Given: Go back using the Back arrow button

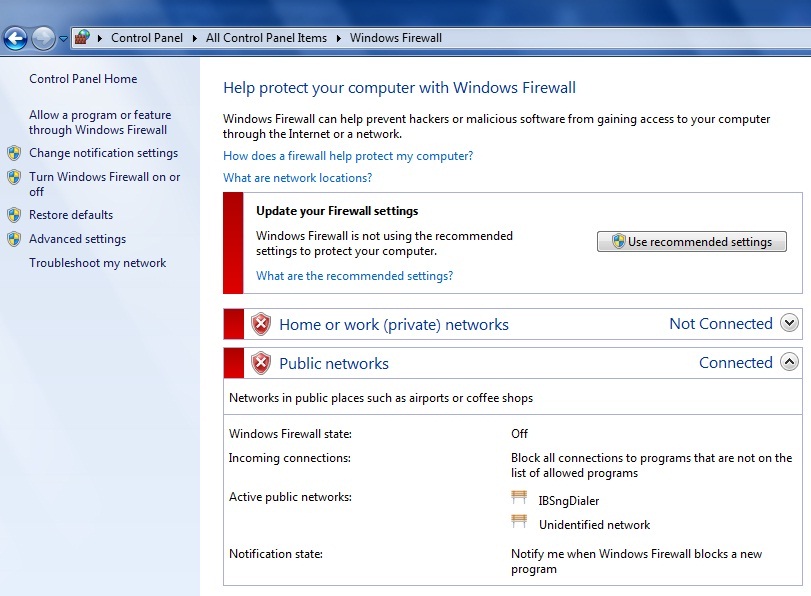Looking at the screenshot, I should point(16,38).
